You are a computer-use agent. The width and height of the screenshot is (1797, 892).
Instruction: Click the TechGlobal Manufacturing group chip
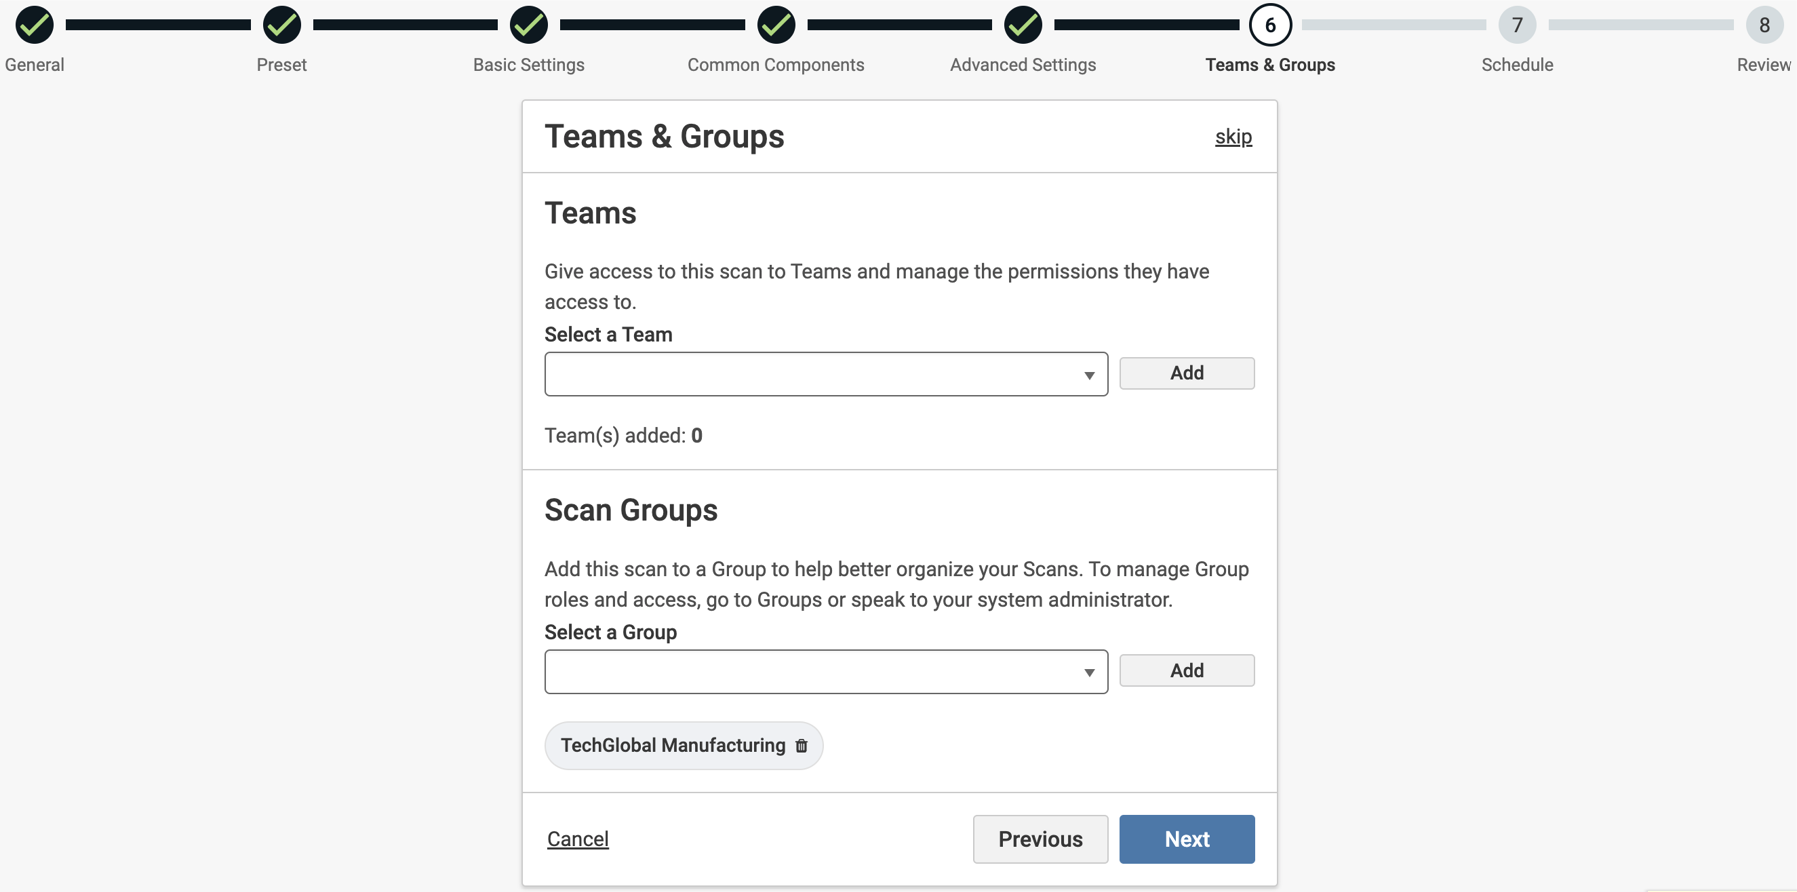(672, 746)
